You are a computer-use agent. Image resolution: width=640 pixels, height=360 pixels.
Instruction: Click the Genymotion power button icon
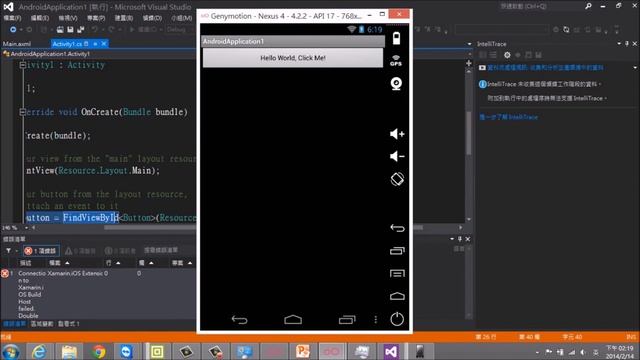click(x=397, y=319)
